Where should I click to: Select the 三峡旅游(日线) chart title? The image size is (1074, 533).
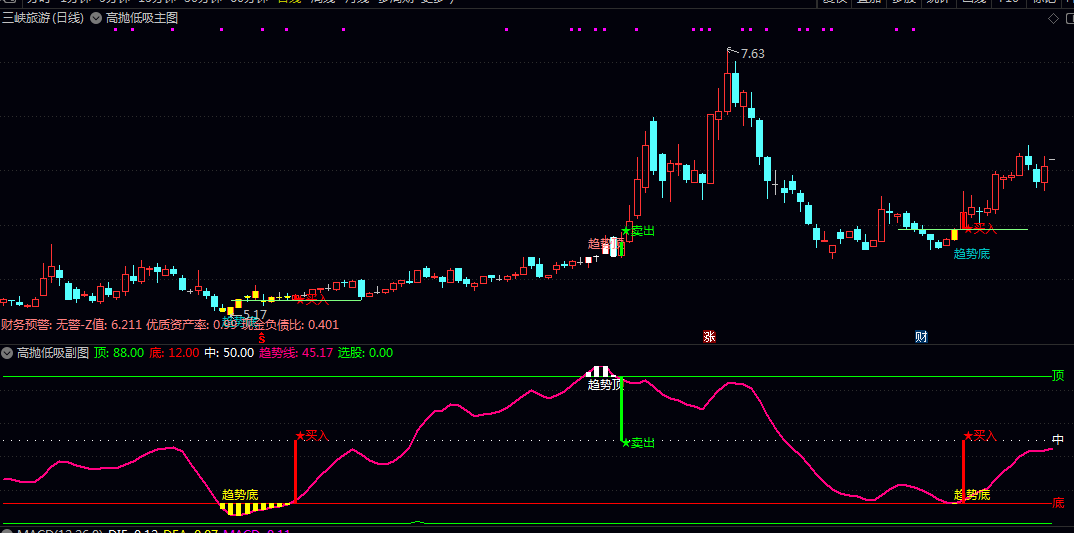pyautogui.click(x=43, y=18)
